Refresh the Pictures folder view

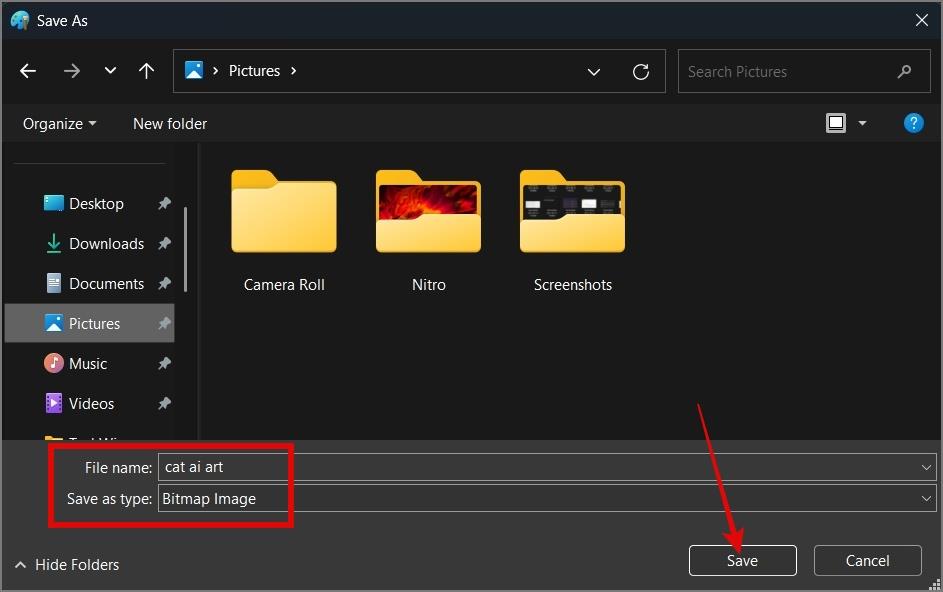click(641, 72)
